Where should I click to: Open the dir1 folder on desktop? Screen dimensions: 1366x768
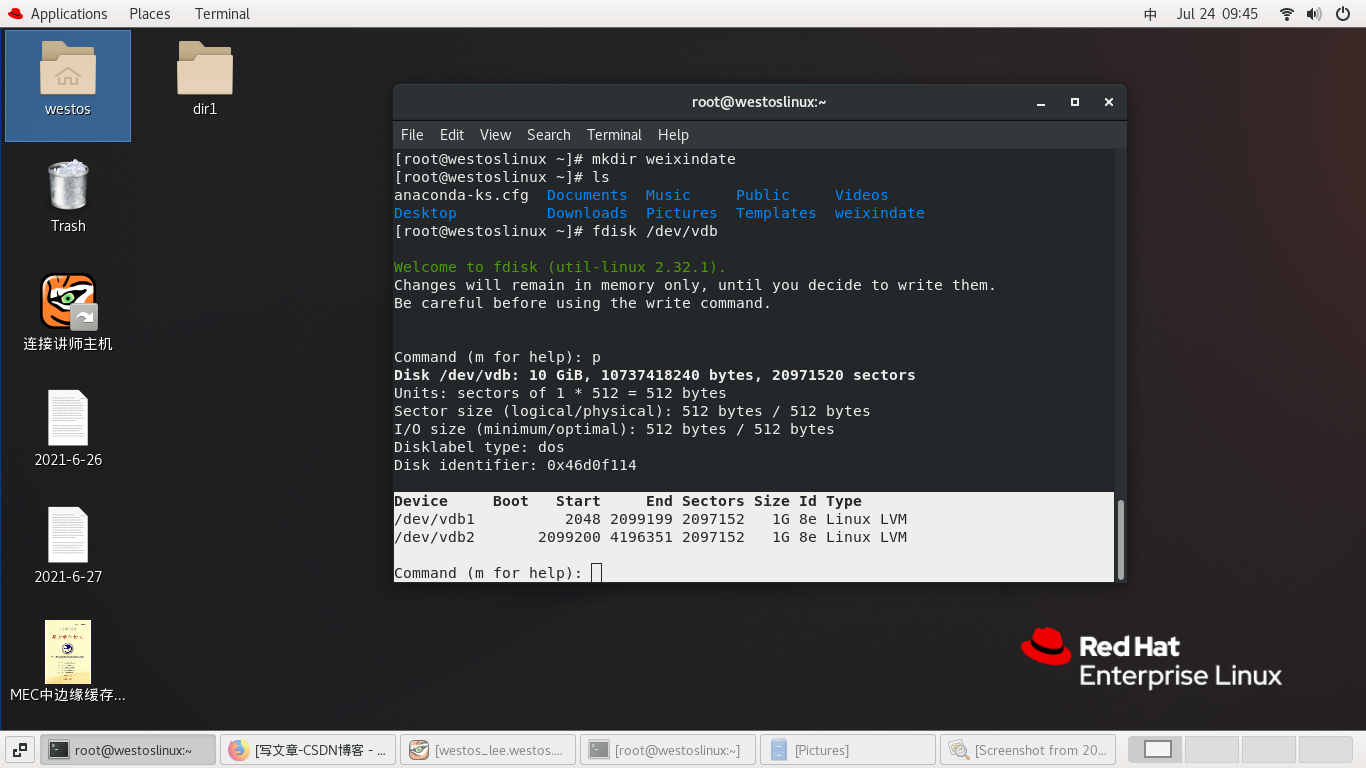pyautogui.click(x=204, y=67)
